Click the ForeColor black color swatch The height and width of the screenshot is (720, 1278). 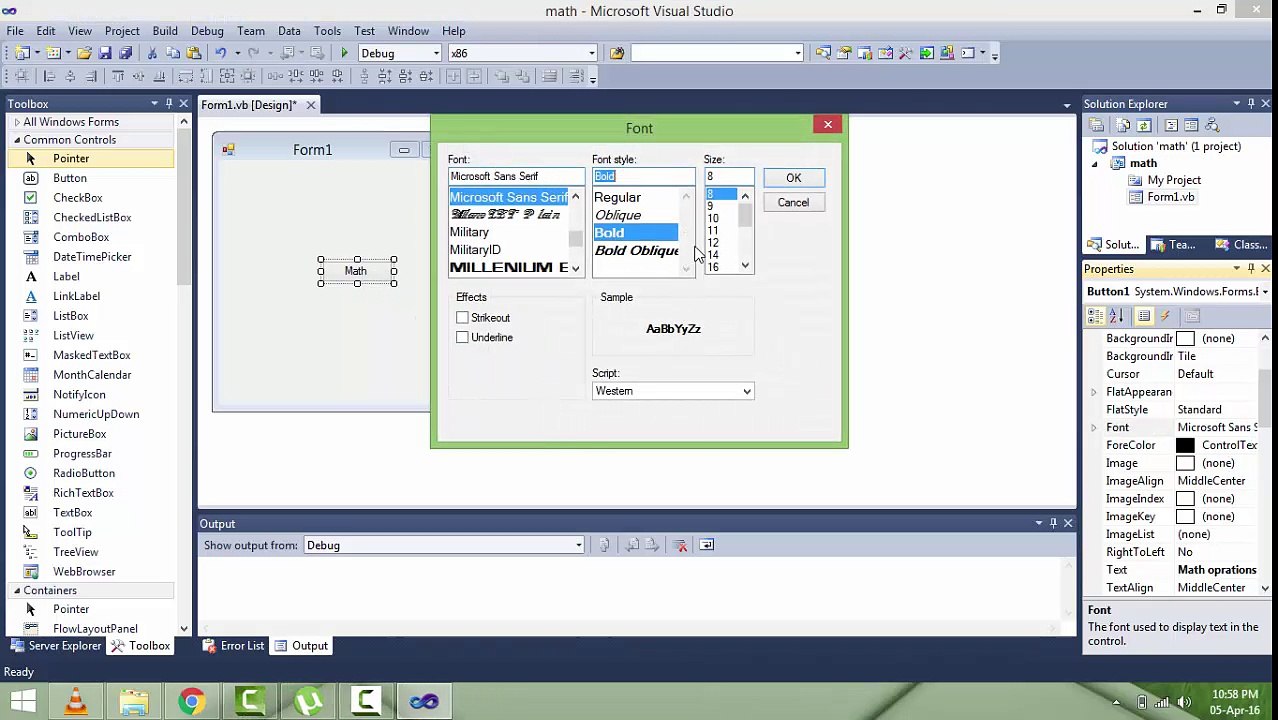[x=1185, y=446]
